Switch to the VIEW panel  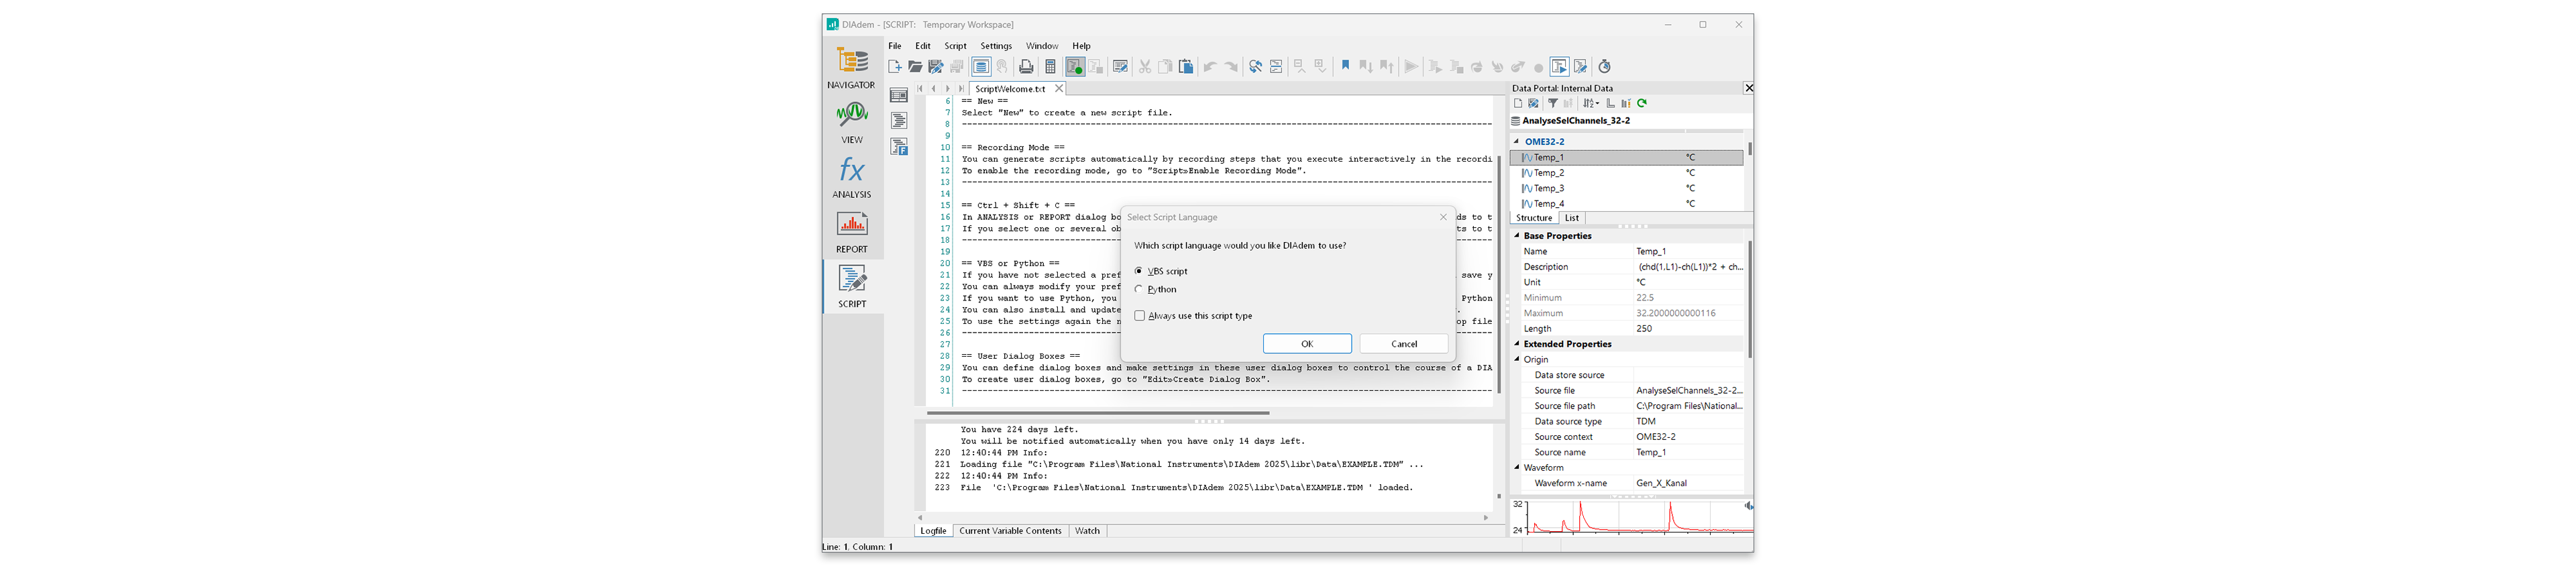coord(852,123)
